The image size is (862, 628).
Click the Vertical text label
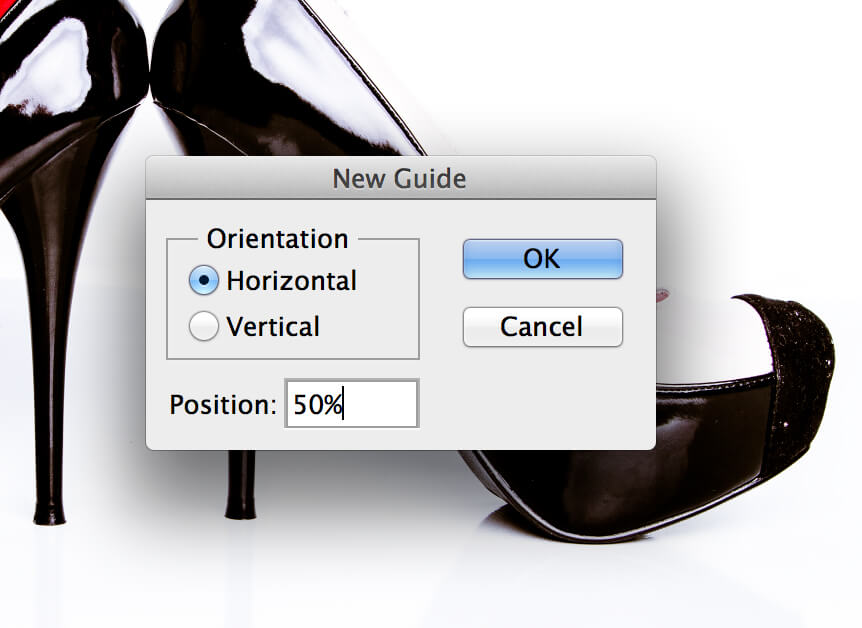(273, 327)
